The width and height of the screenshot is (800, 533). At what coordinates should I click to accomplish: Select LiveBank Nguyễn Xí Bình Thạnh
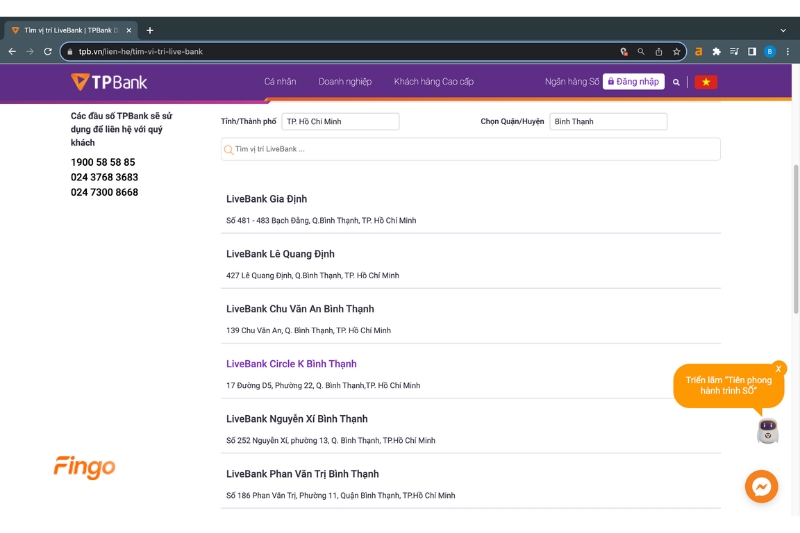[x=297, y=419]
